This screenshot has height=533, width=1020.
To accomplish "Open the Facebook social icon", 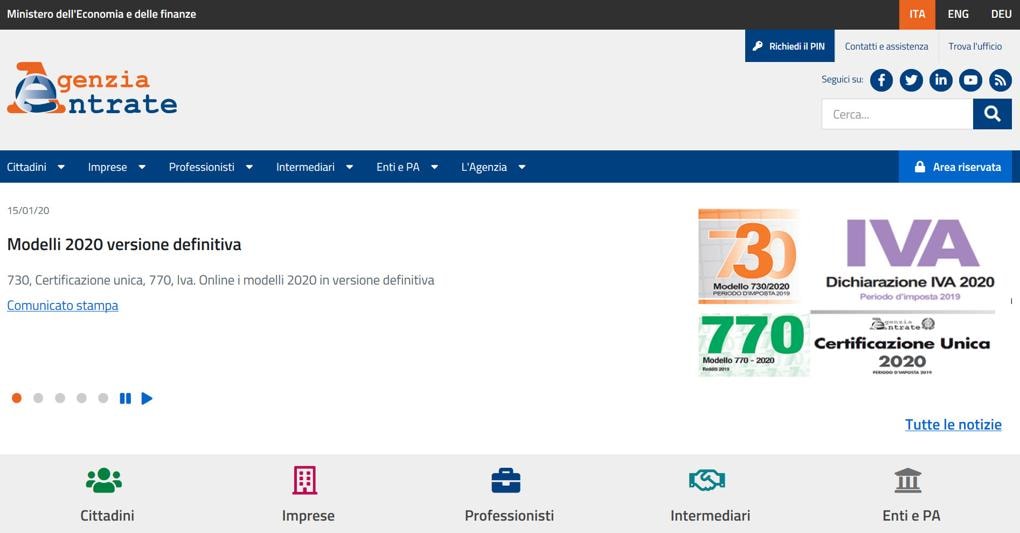I will [881, 80].
